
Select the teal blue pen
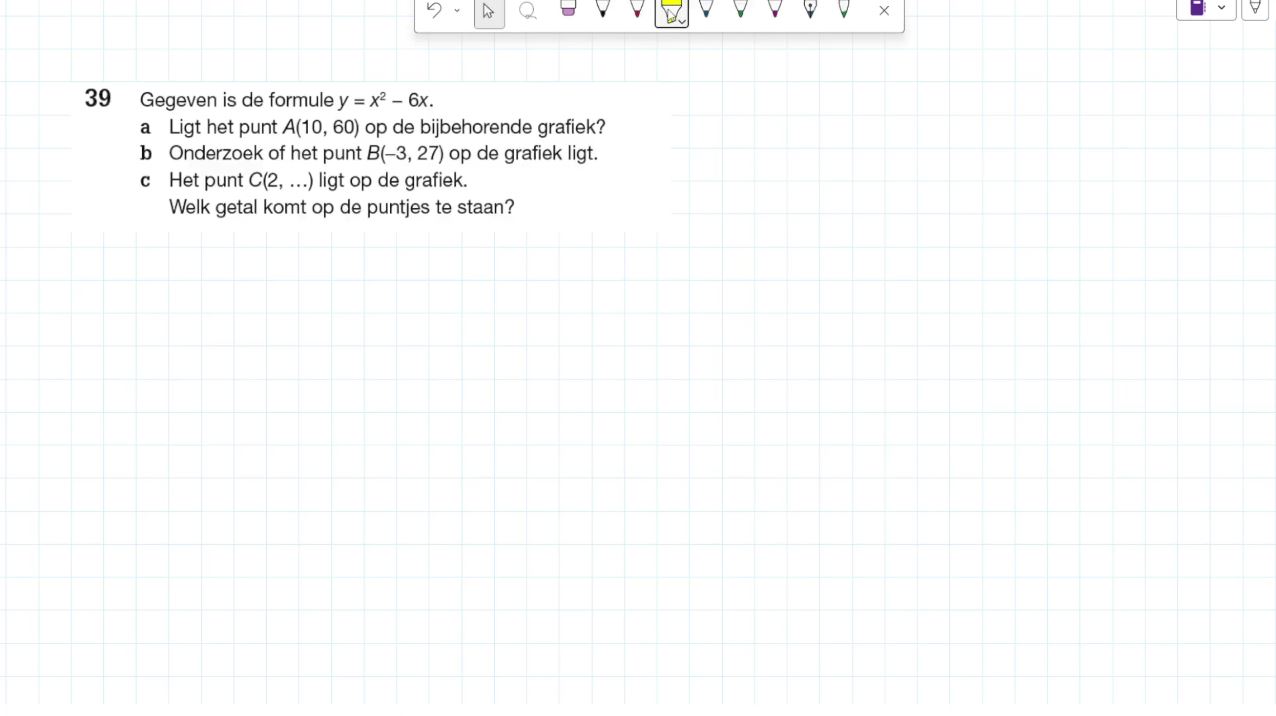tap(706, 9)
